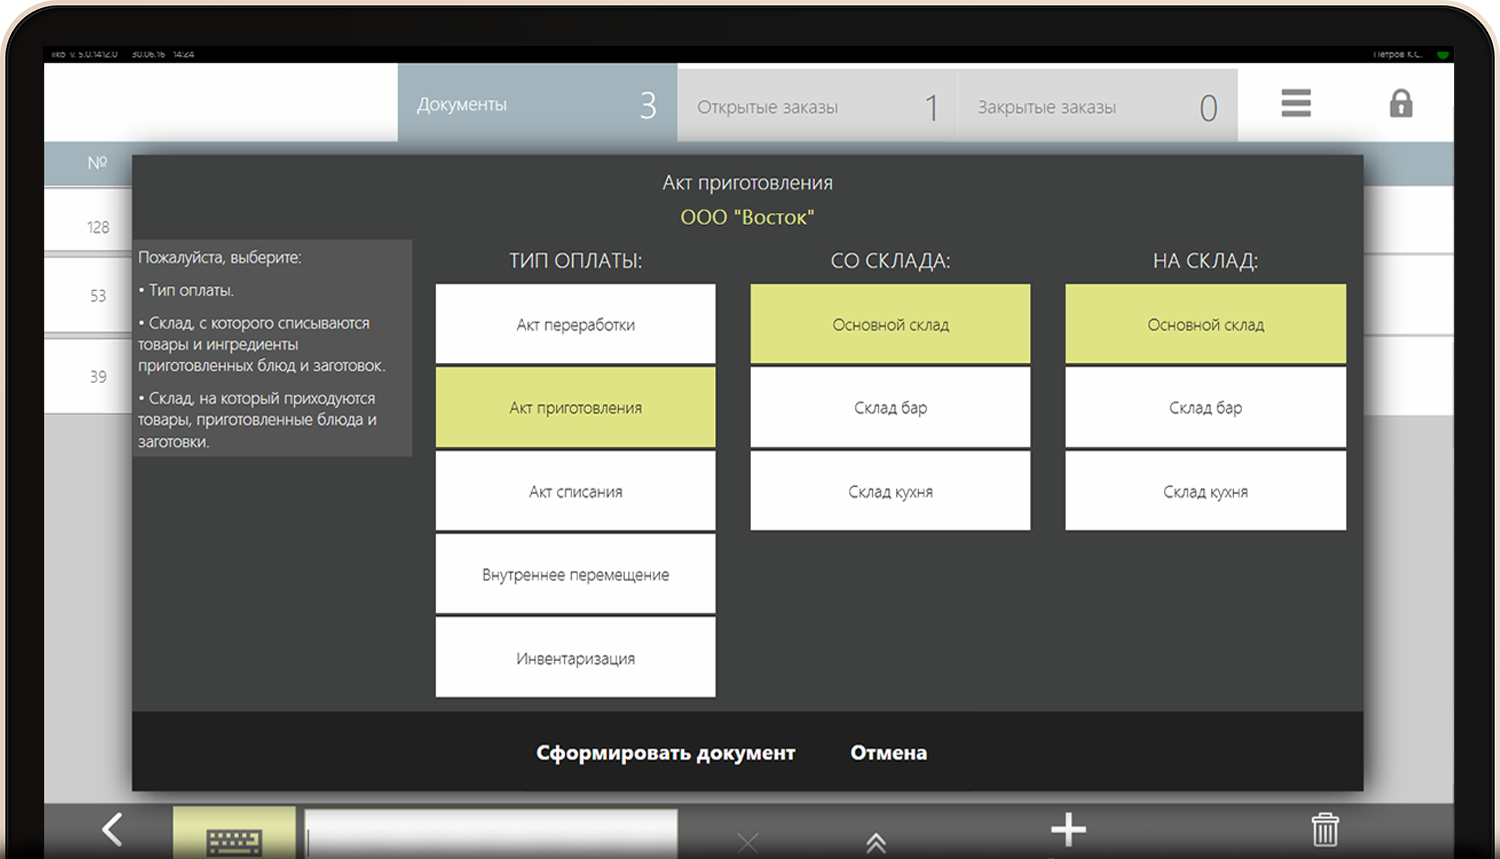The image size is (1500, 859).
Task: Click the trash bin delete icon
Action: [x=1325, y=830]
